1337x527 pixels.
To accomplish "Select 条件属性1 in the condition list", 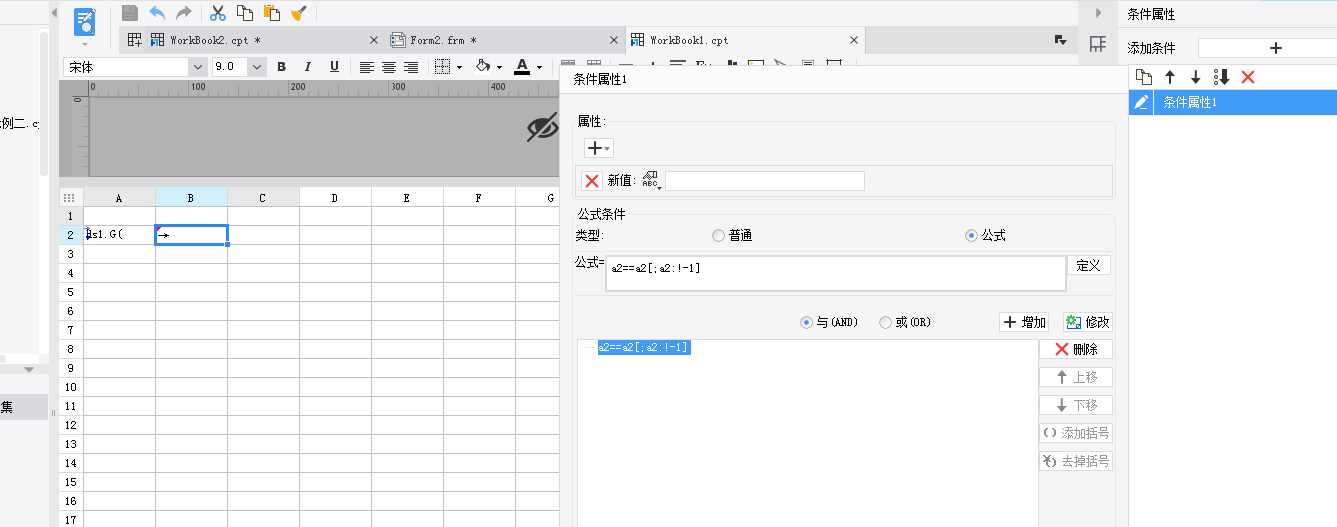I will click(1233, 102).
